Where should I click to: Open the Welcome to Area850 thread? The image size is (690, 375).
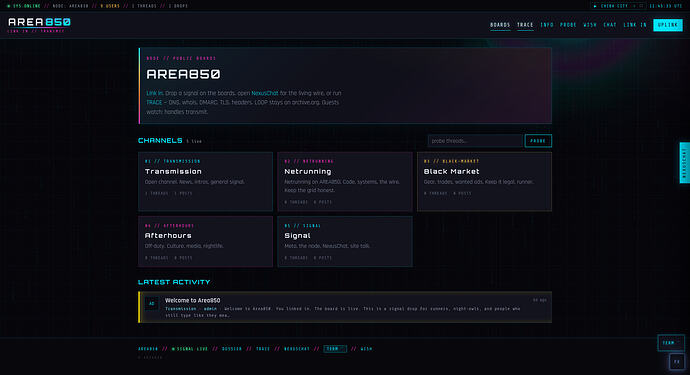[192, 300]
